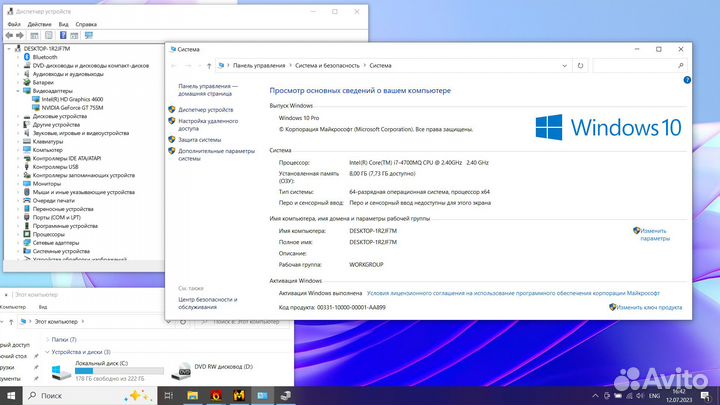Viewport: 720px width, 405px height.
Task: Click the ENG language indicator
Action: coord(654,396)
